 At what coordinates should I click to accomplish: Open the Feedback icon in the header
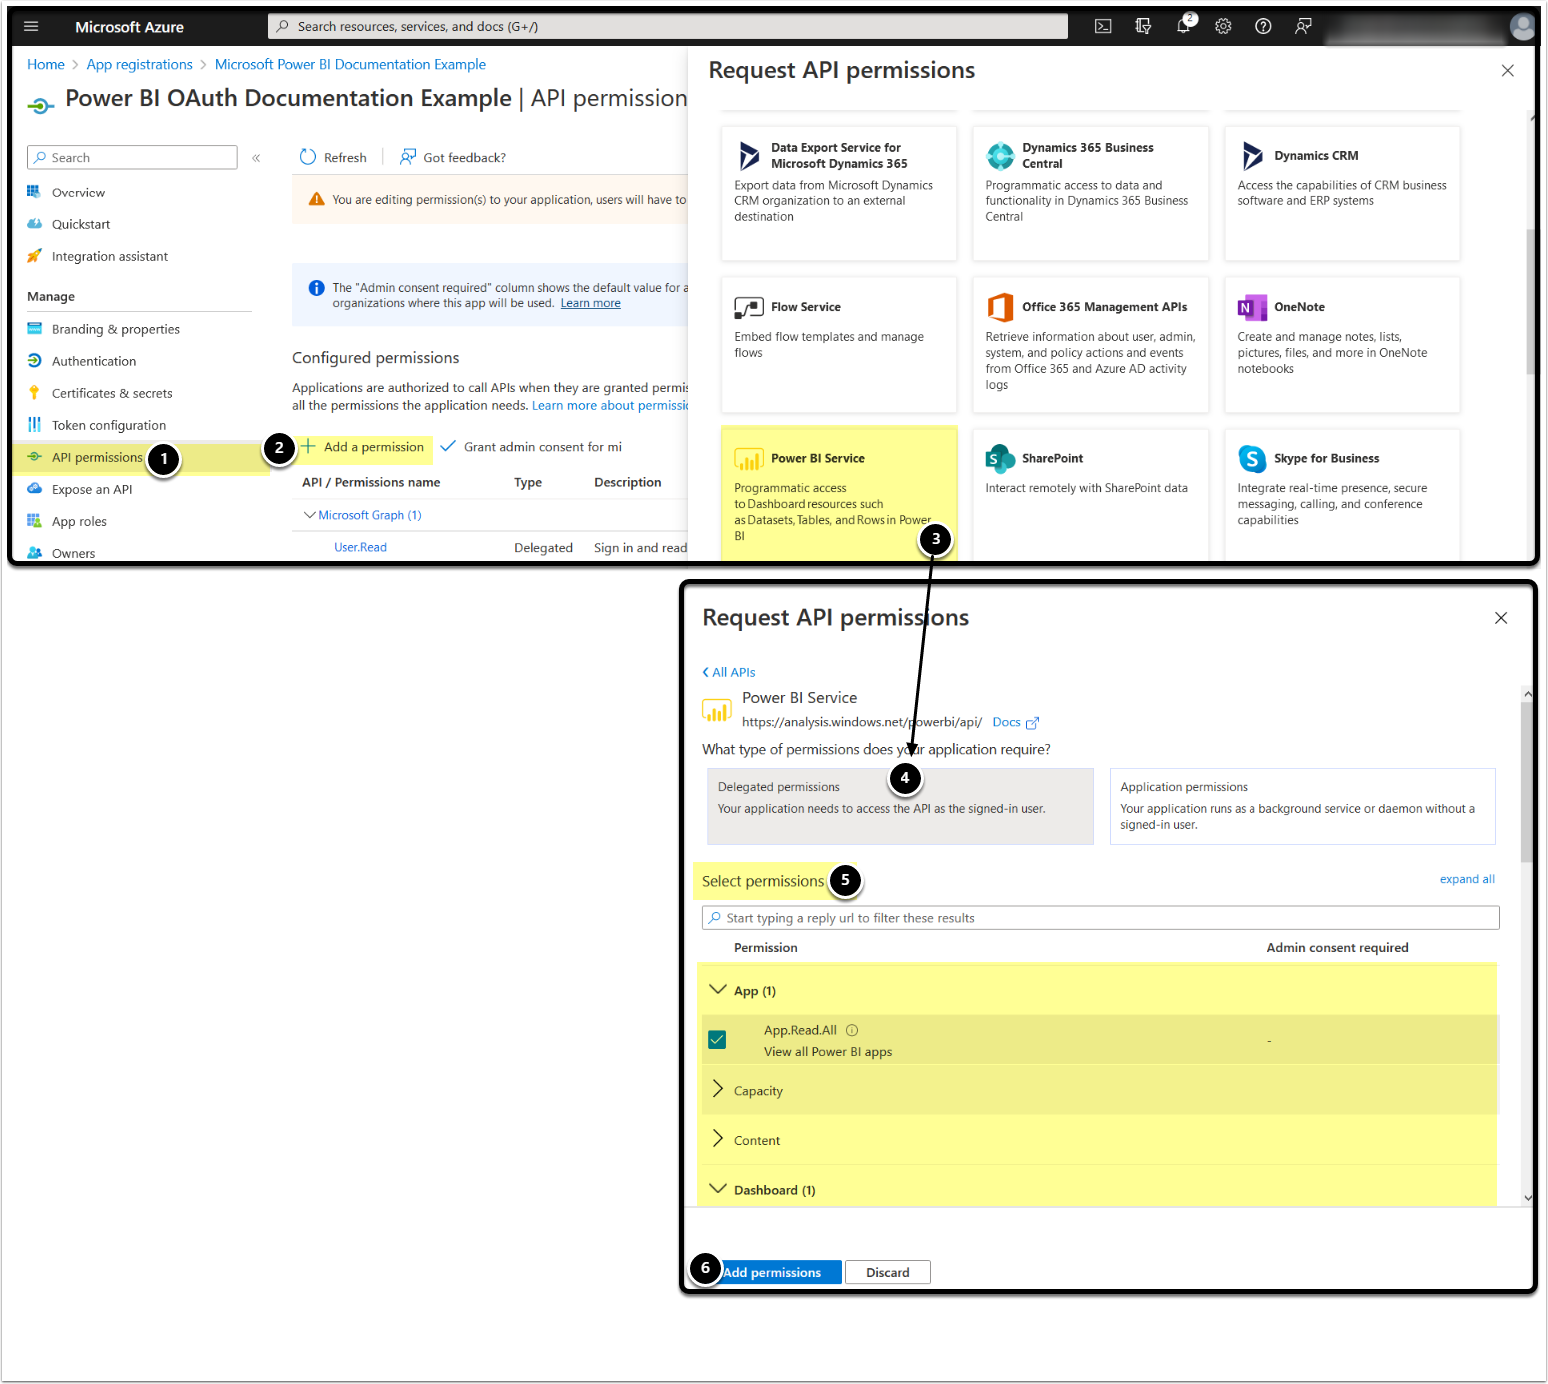[1303, 27]
